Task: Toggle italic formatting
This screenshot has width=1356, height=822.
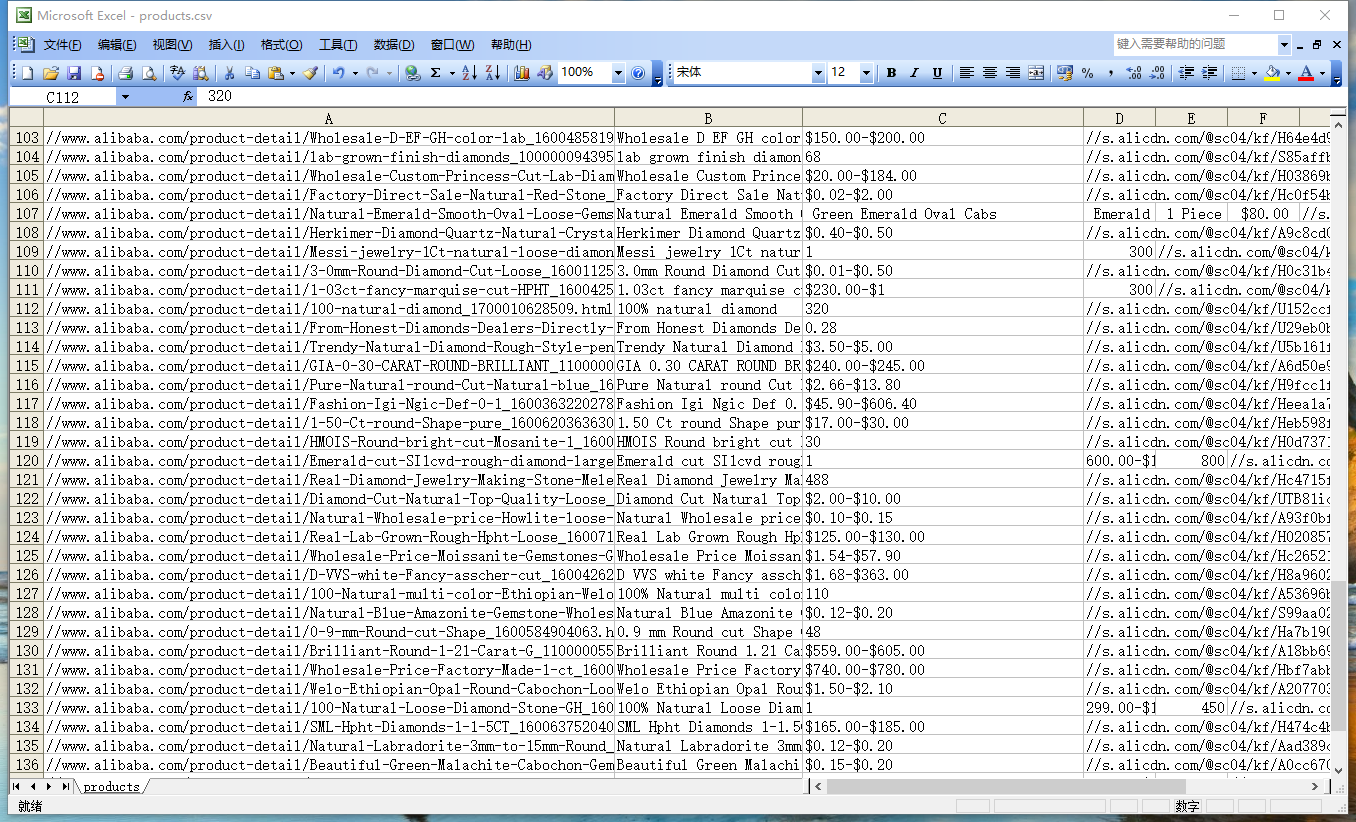Action: tap(913, 73)
